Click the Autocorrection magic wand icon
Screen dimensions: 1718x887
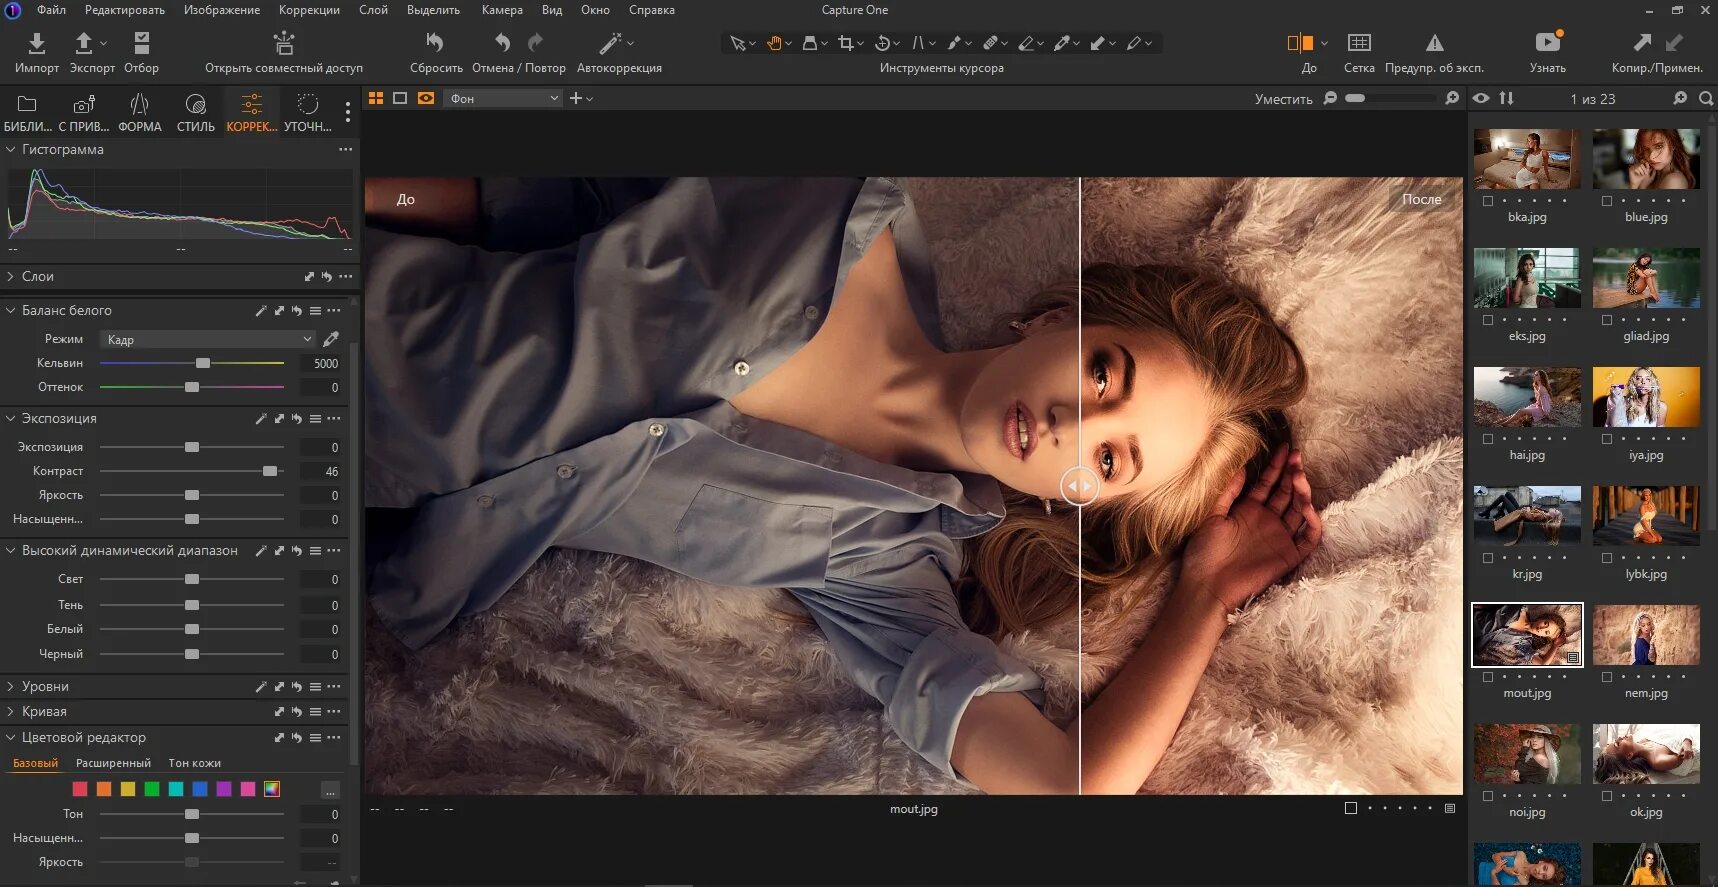tap(610, 43)
